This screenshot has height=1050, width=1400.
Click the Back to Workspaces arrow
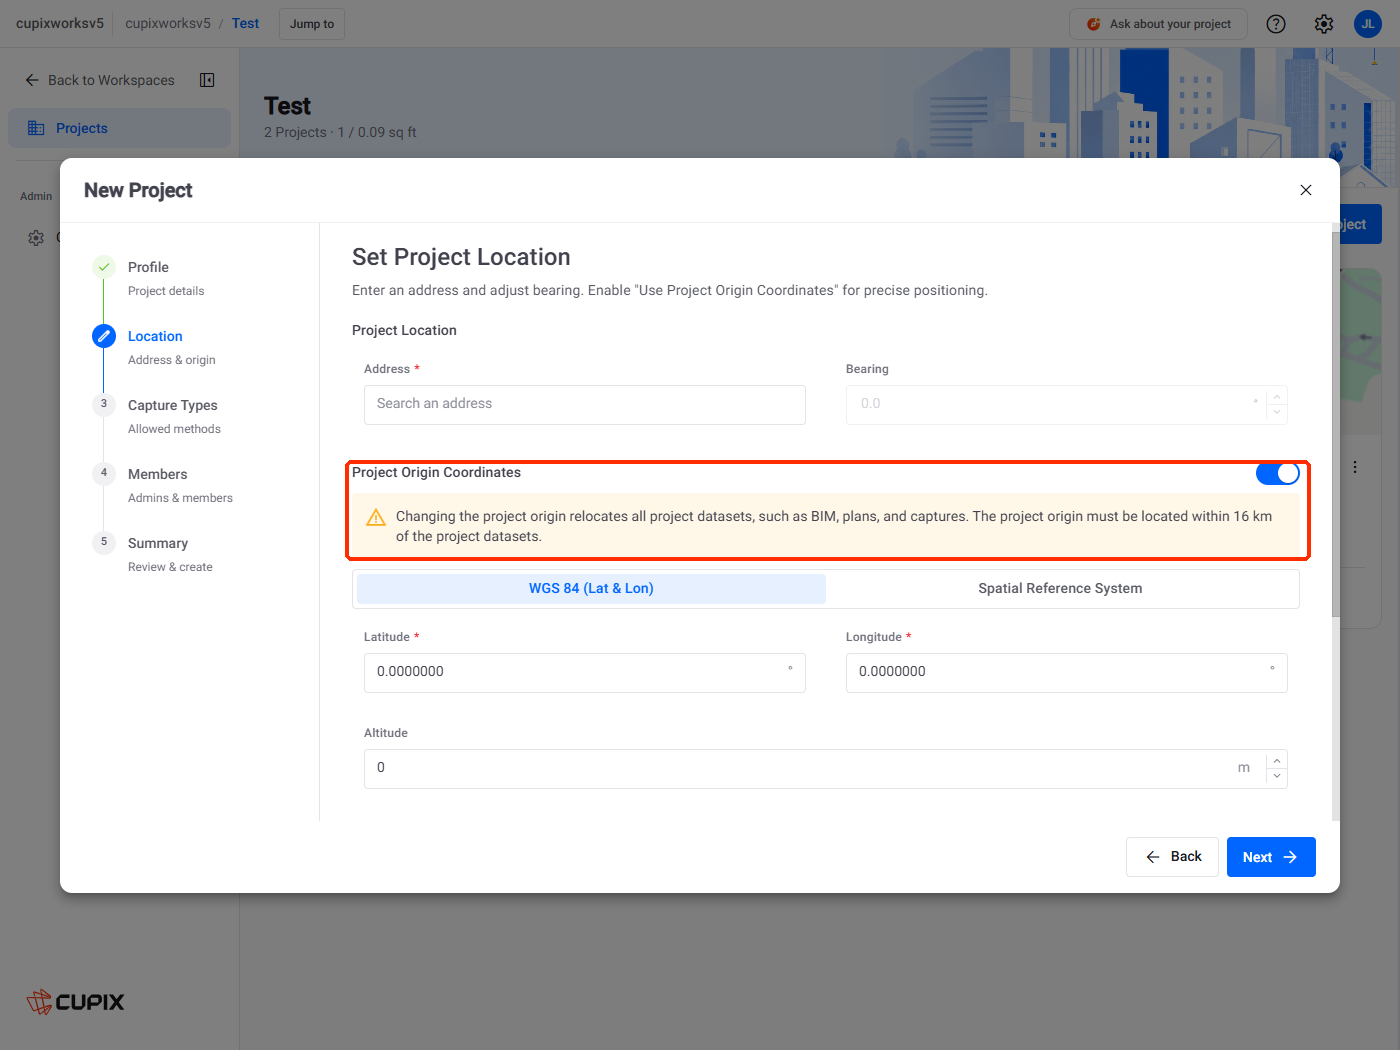[x=32, y=80]
